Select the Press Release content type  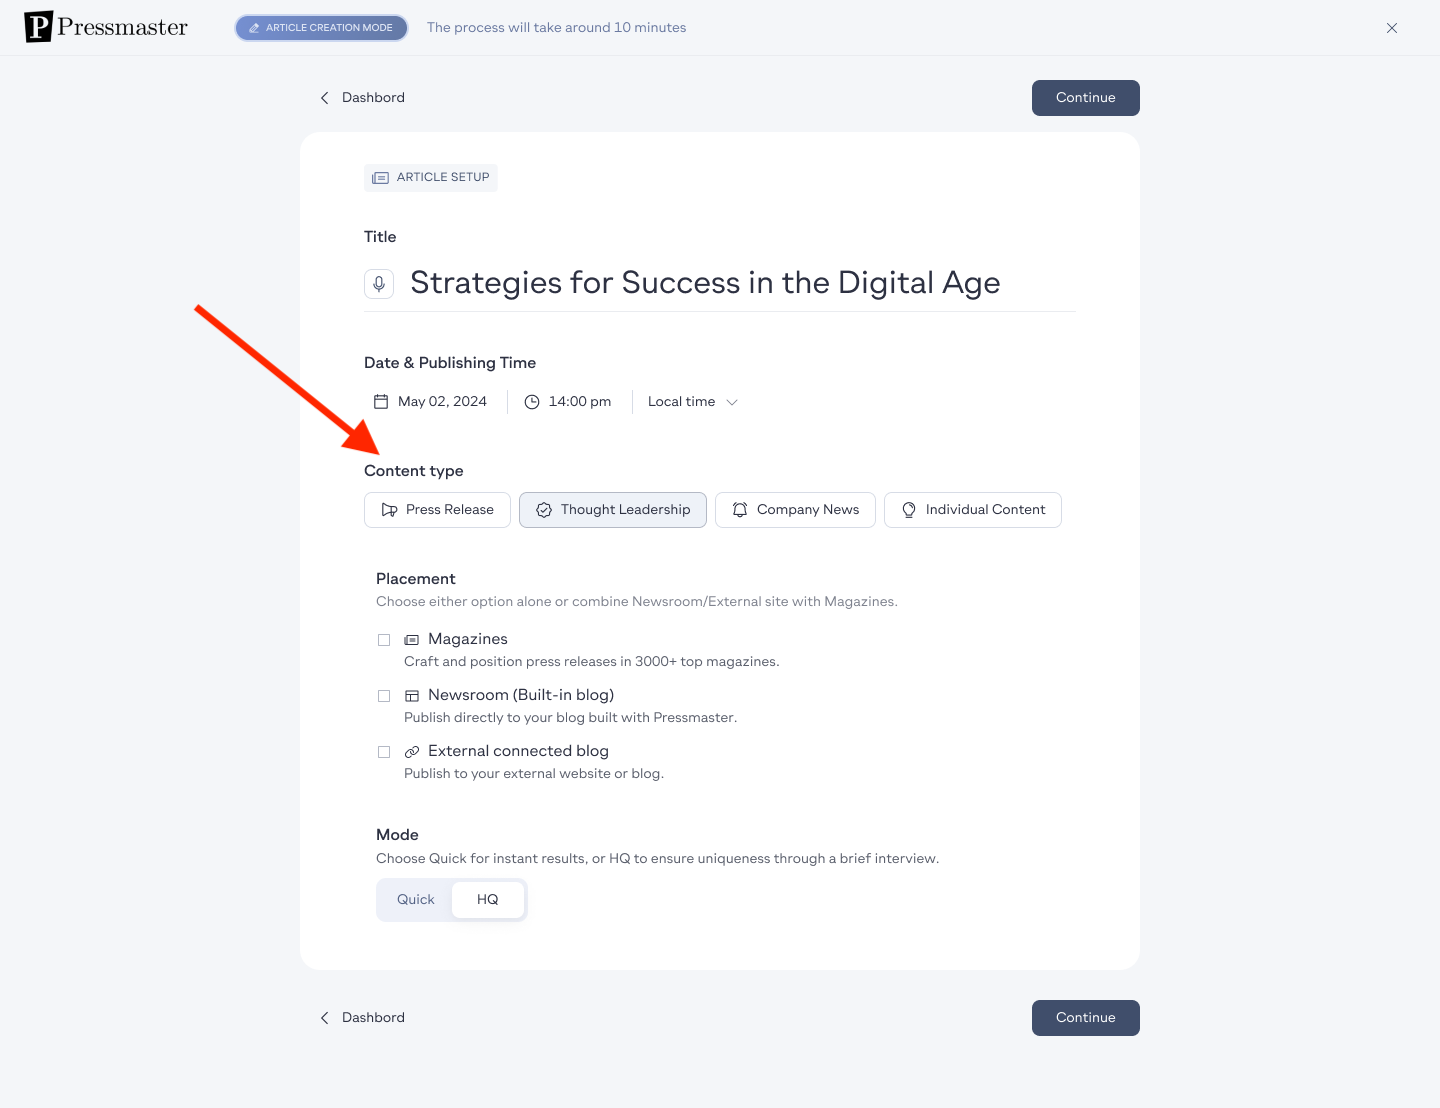[438, 510]
